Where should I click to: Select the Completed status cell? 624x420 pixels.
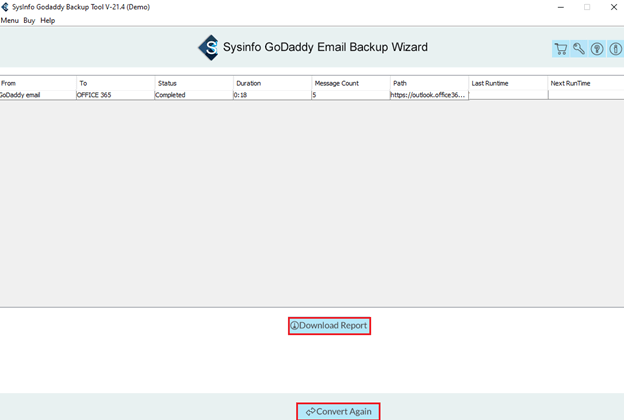pyautogui.click(x=194, y=95)
